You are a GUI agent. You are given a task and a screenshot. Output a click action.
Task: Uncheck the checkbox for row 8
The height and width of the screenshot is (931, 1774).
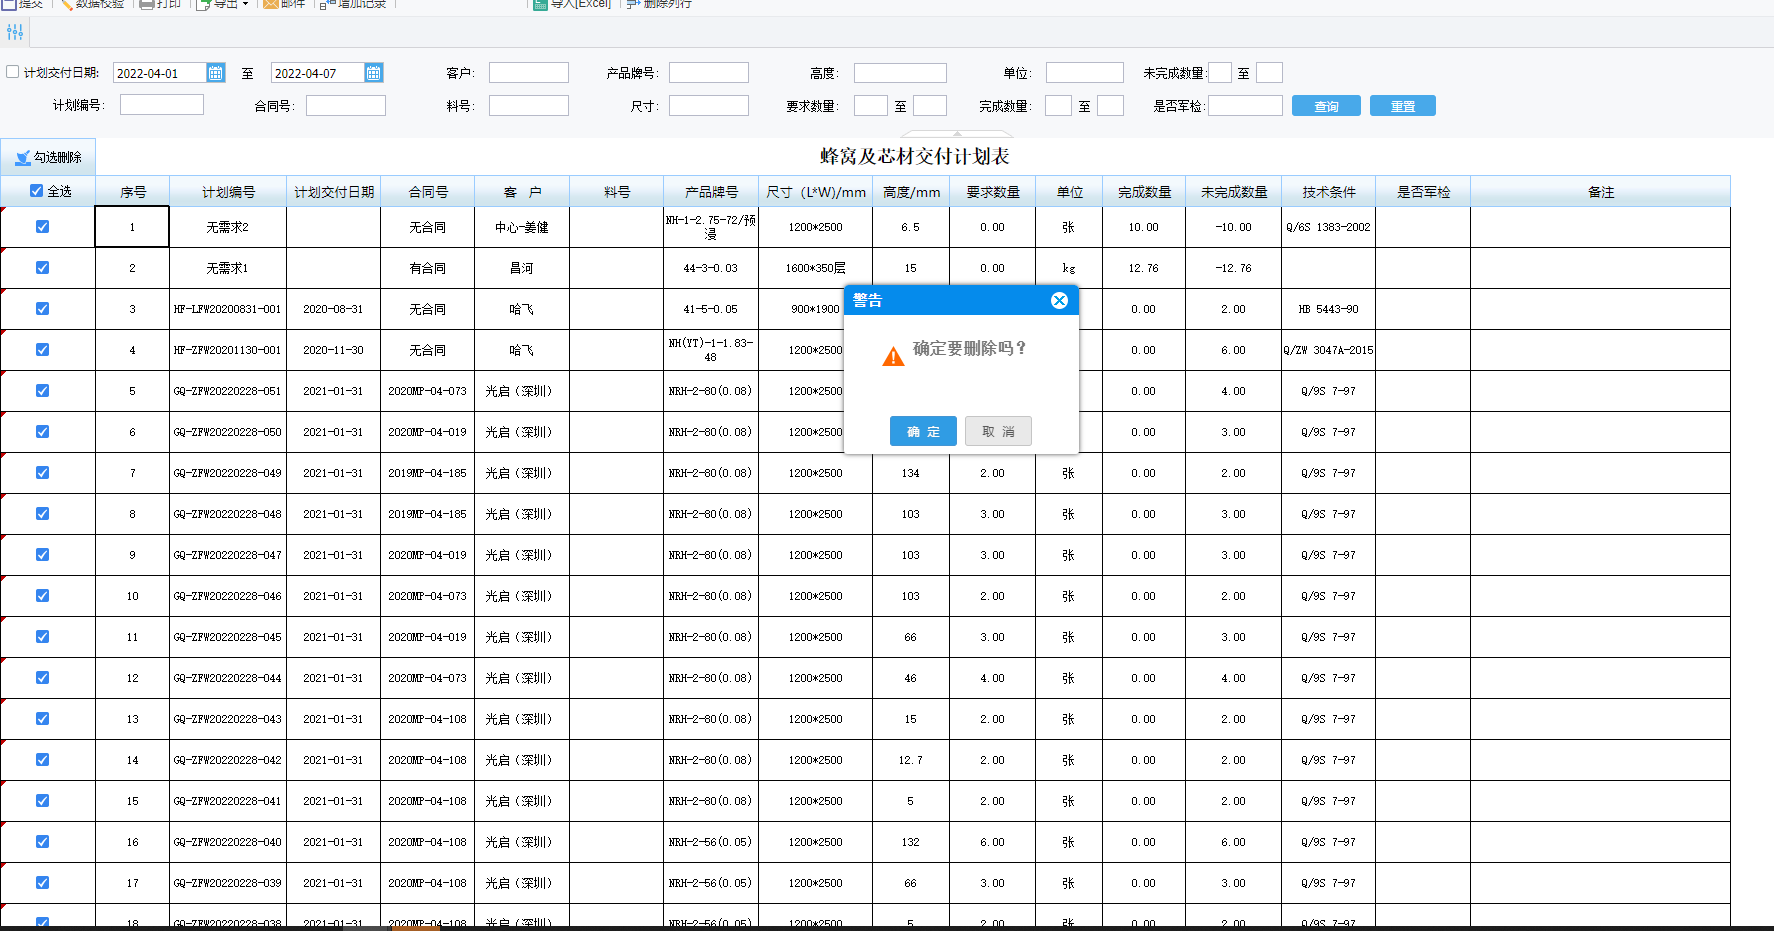coord(42,514)
